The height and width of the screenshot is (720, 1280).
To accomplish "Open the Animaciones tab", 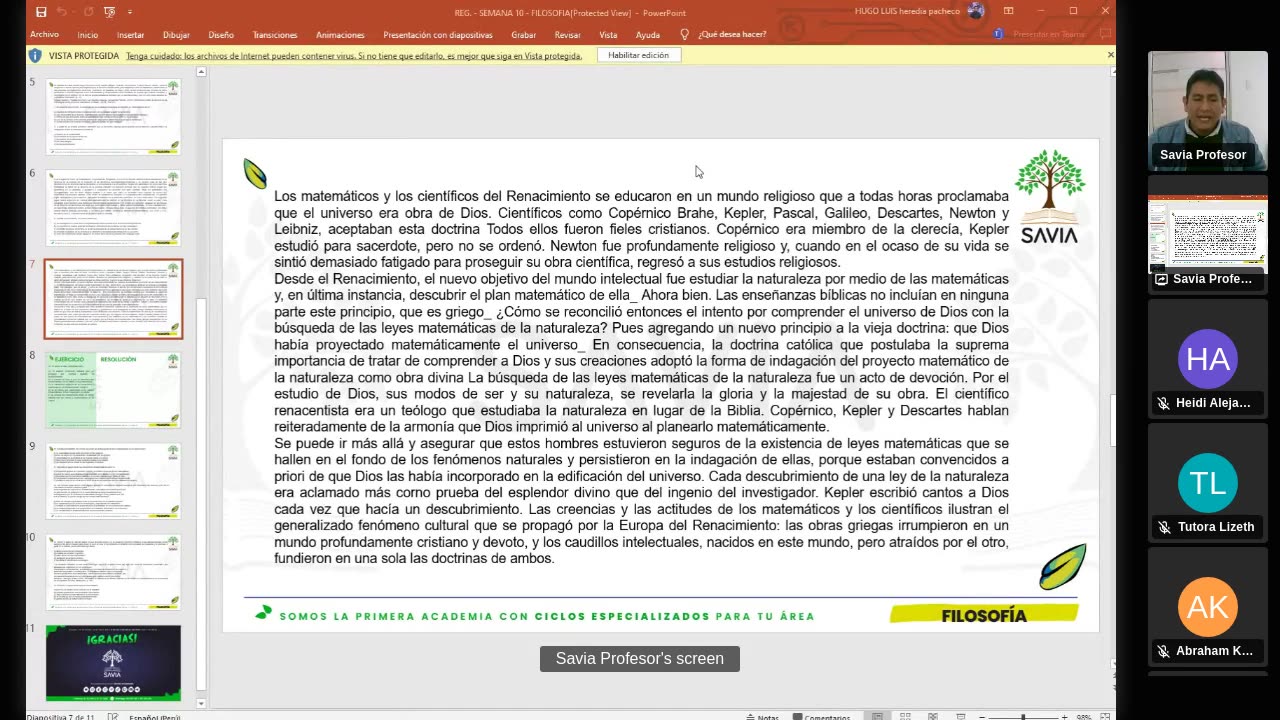I will coord(340,35).
